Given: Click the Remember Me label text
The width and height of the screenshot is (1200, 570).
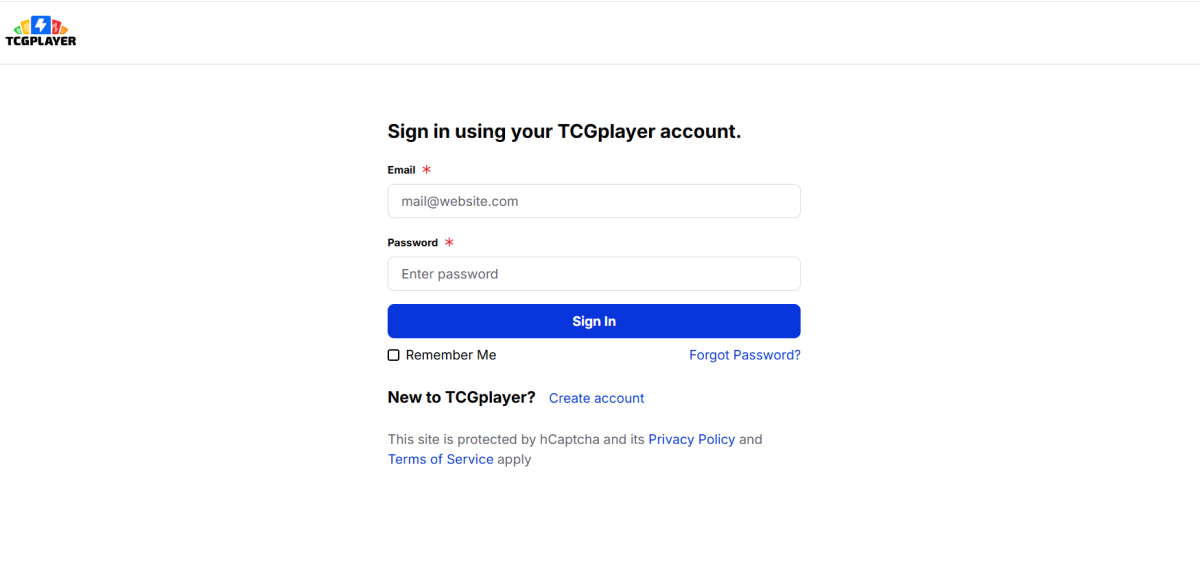Looking at the screenshot, I should click(x=451, y=355).
